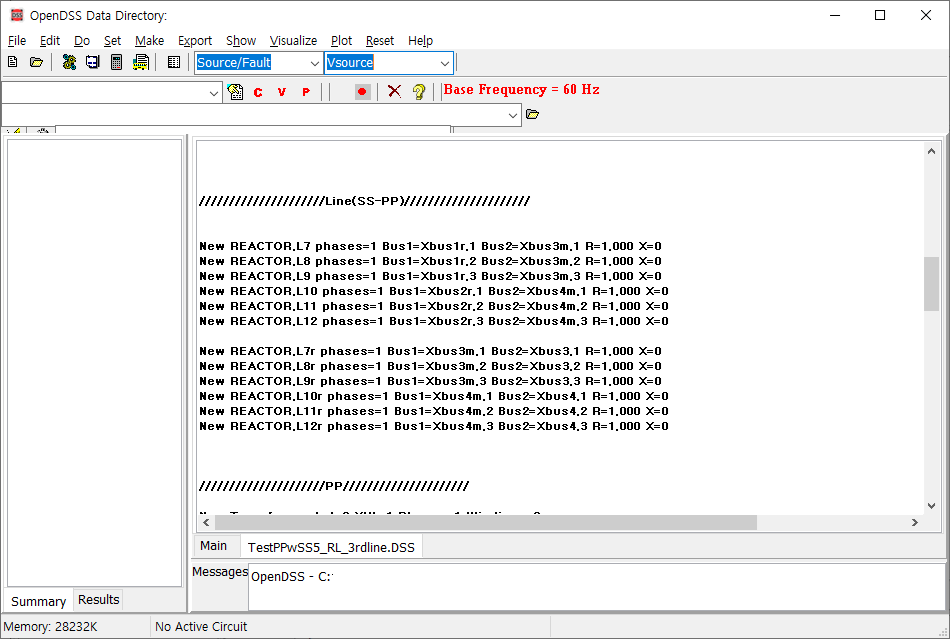950x639 pixels.
Task: Click the red V voltages button
Action: coord(282,92)
